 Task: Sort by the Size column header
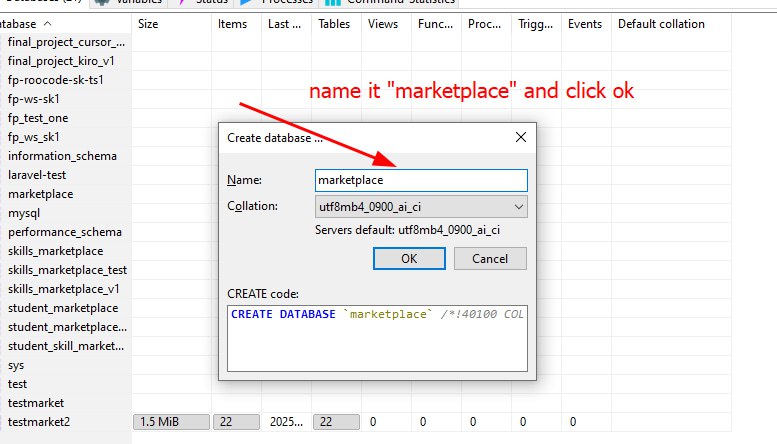point(171,24)
